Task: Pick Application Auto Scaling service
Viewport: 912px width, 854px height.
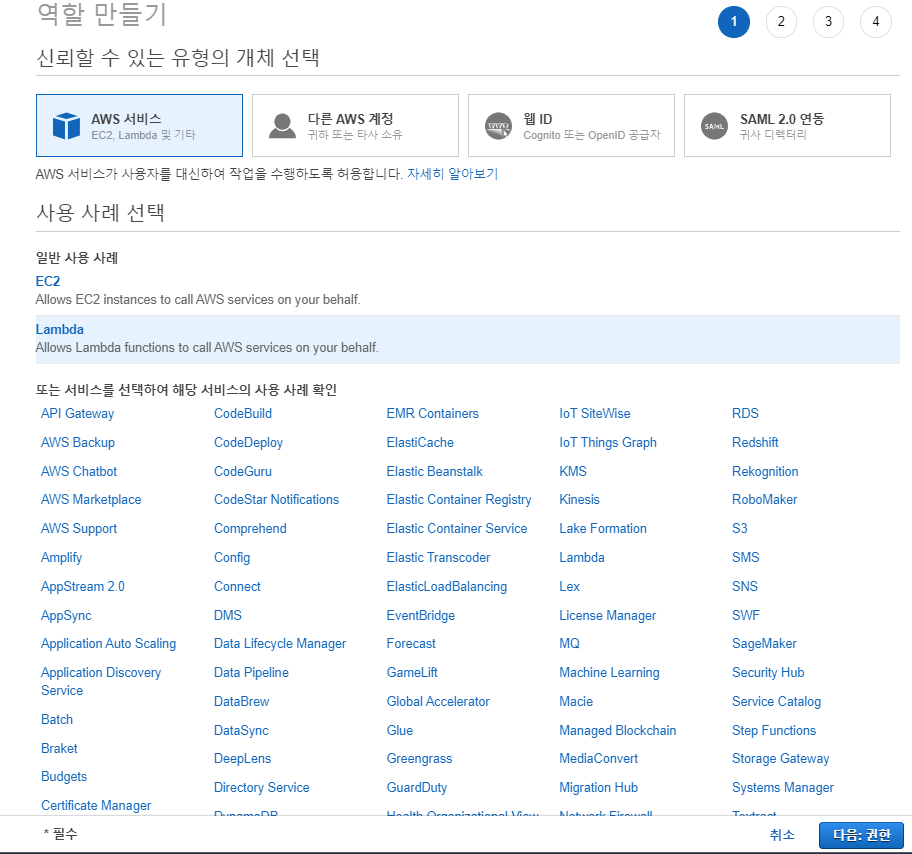Action: (108, 643)
